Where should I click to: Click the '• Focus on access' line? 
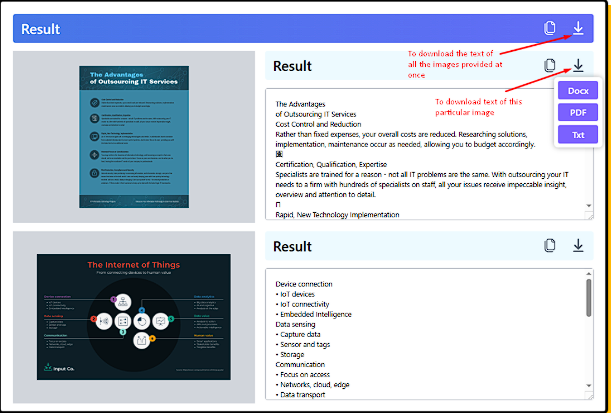point(302,374)
